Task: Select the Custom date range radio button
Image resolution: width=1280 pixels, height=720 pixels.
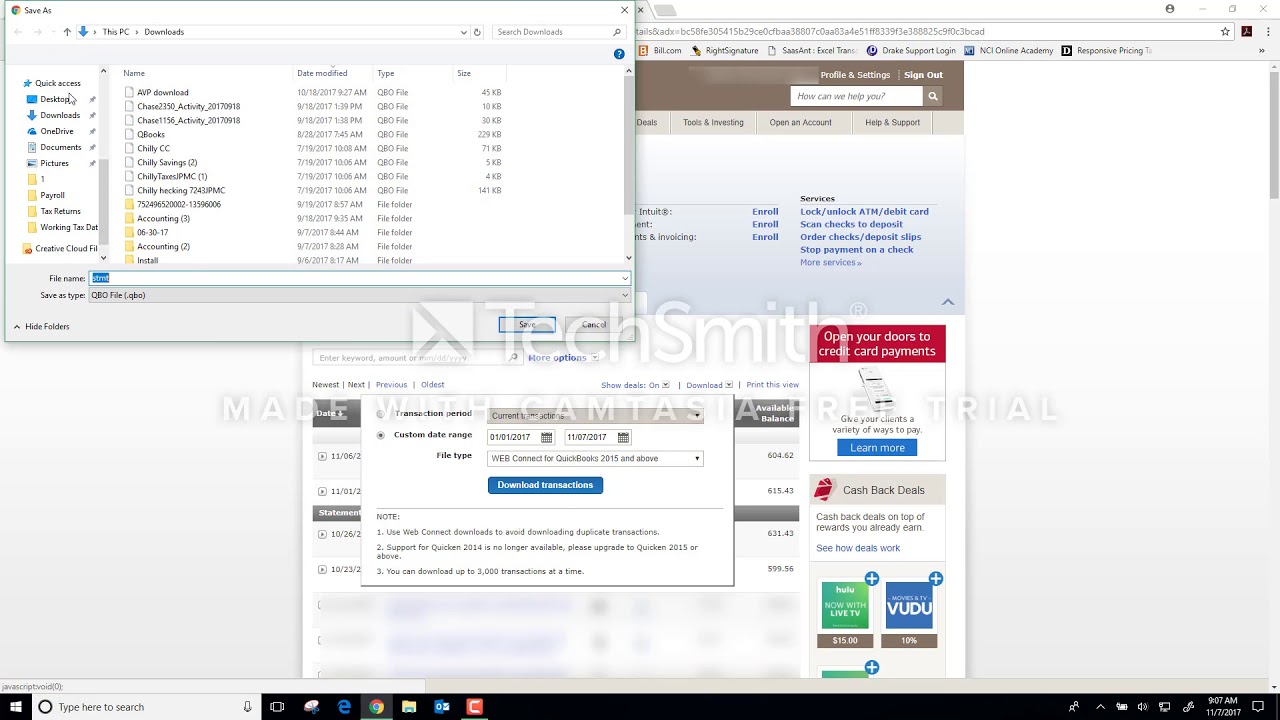Action: (x=380, y=435)
